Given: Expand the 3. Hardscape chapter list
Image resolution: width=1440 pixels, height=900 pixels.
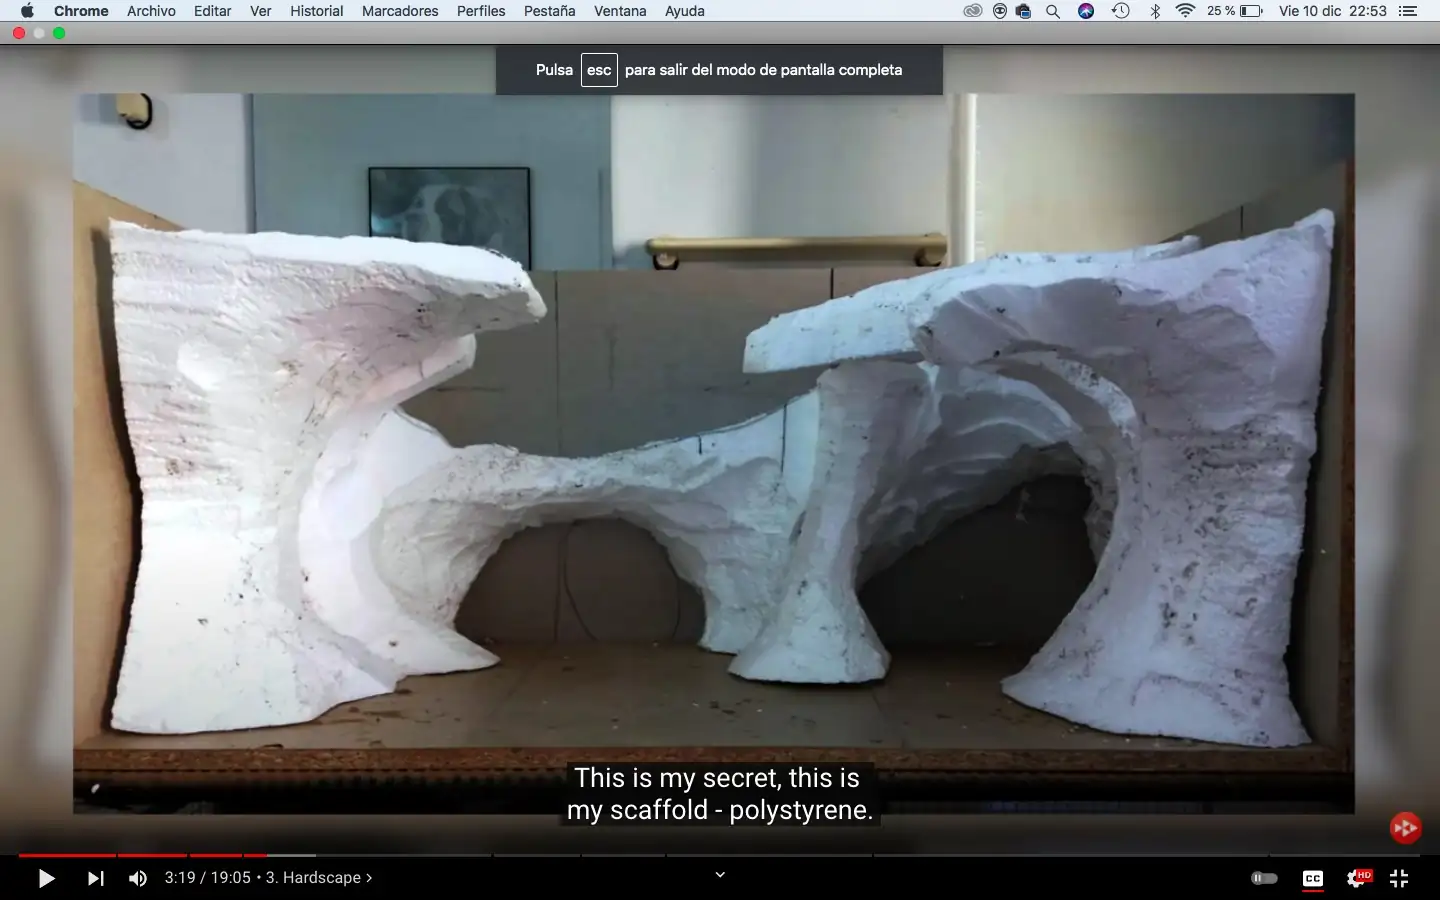Looking at the screenshot, I should click(319, 878).
